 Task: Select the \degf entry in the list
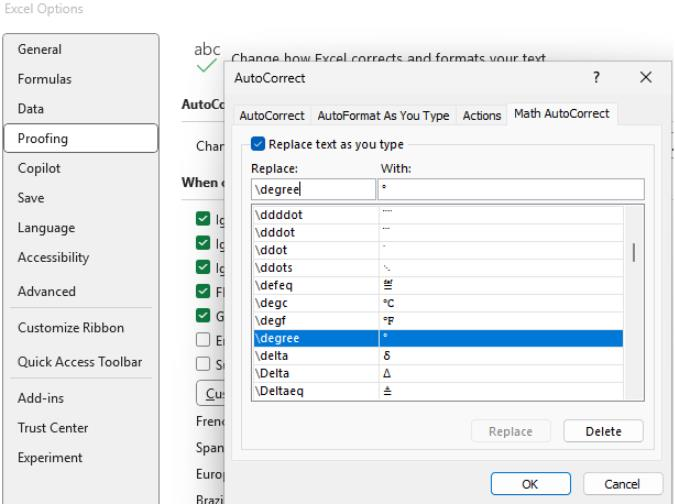438,321
